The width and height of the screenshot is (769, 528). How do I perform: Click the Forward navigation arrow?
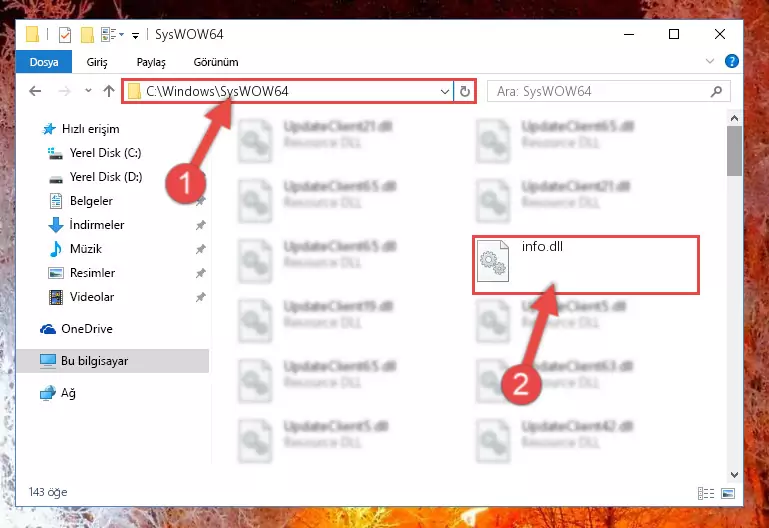pos(64,91)
